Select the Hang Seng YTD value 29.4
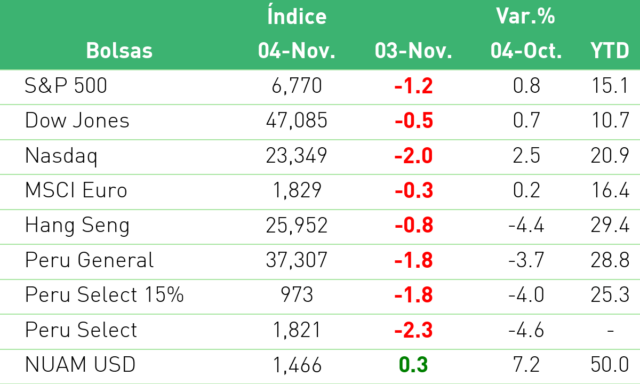Screen dimensions: 640x384 pos(610,225)
